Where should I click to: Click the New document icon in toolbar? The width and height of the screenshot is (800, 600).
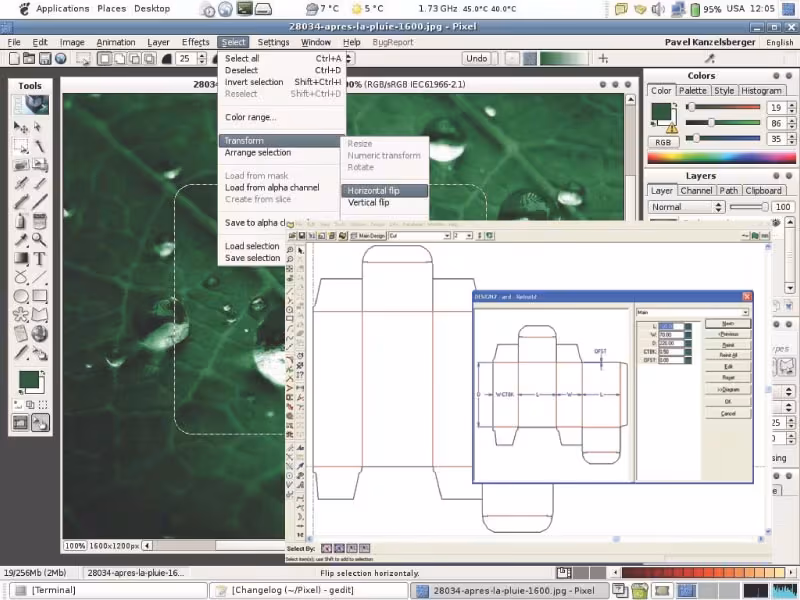pyautogui.click(x=14, y=59)
